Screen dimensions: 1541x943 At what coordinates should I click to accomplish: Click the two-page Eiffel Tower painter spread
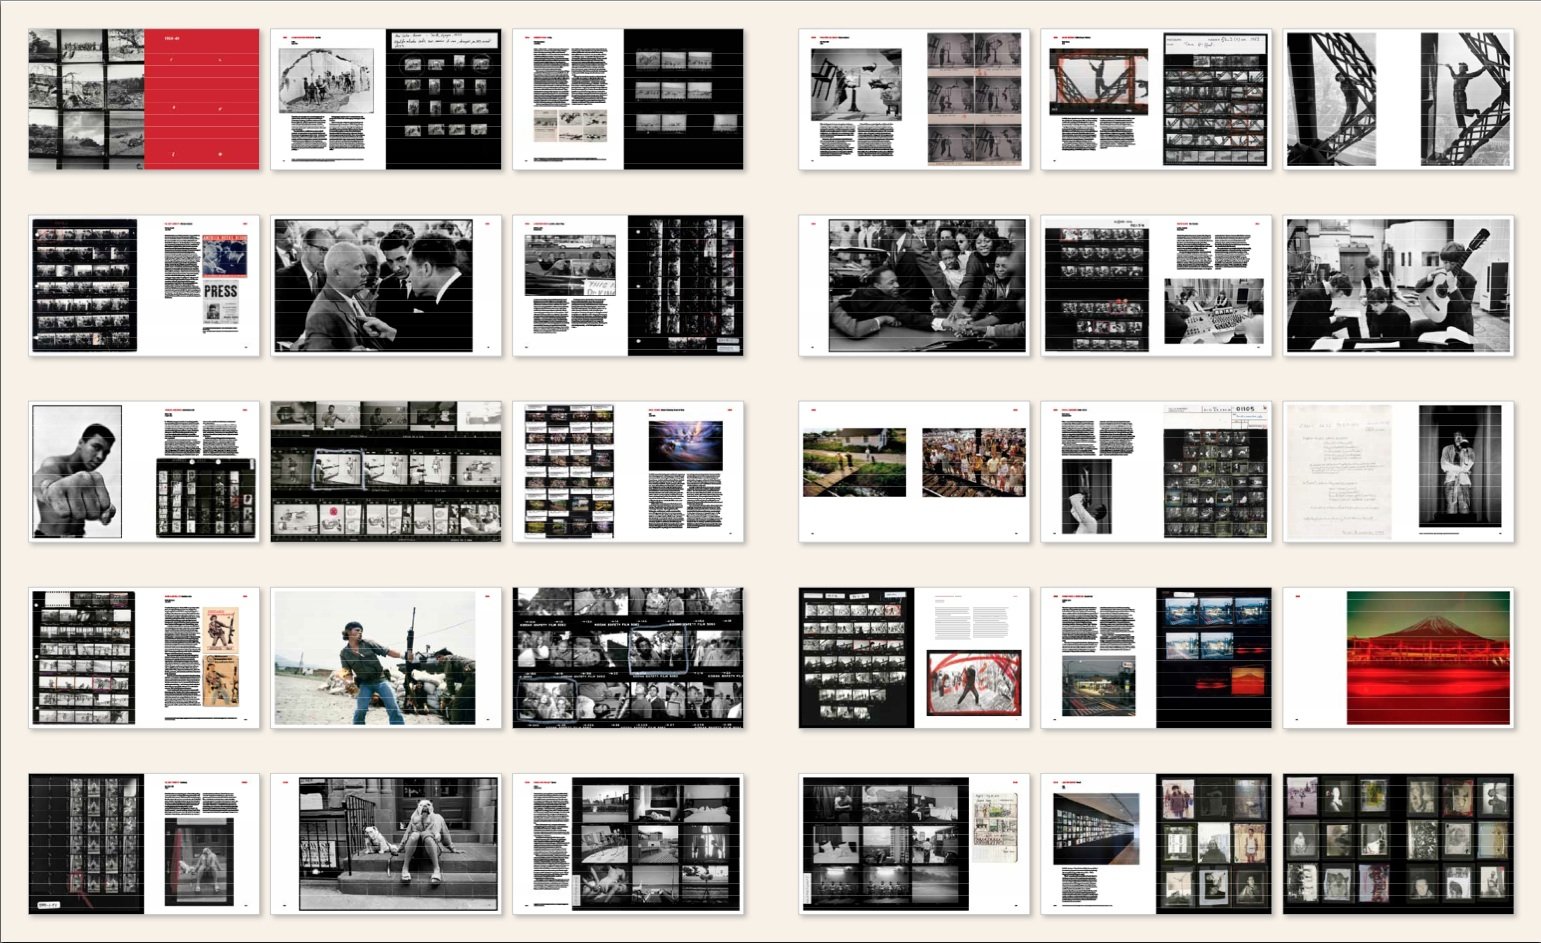(x=1398, y=99)
